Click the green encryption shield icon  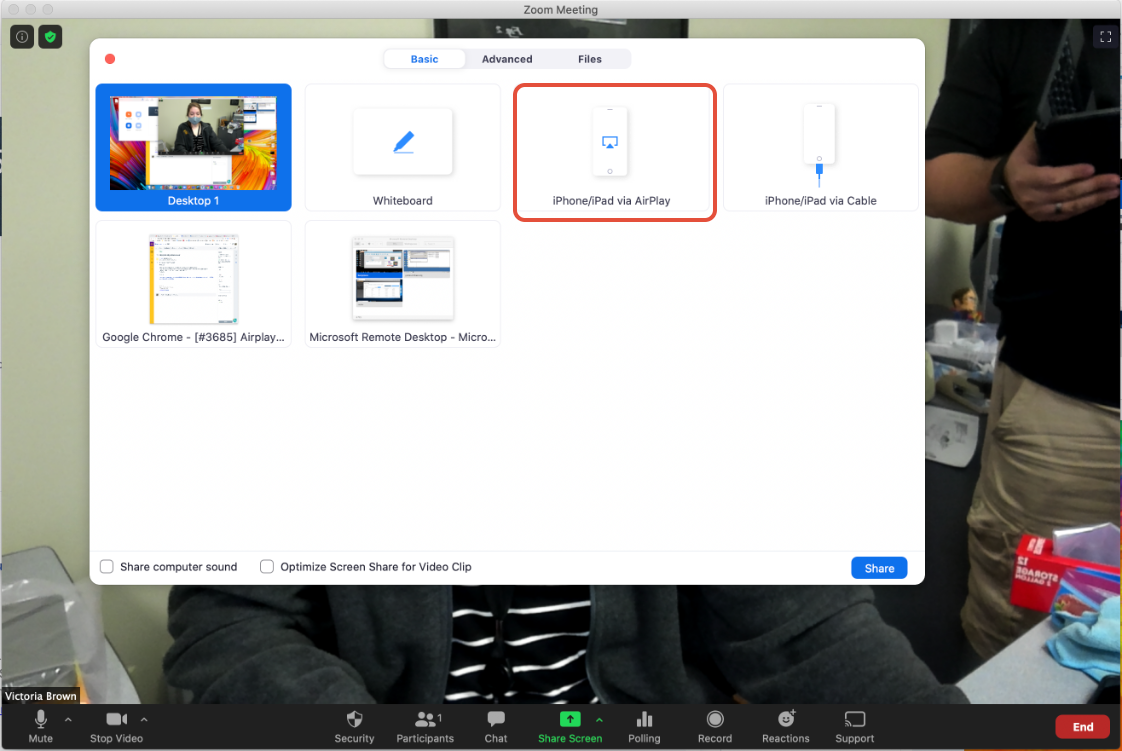[50, 36]
